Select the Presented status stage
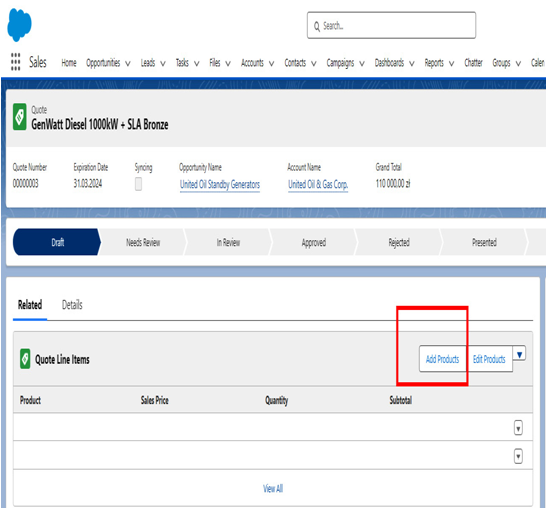 pos(484,242)
